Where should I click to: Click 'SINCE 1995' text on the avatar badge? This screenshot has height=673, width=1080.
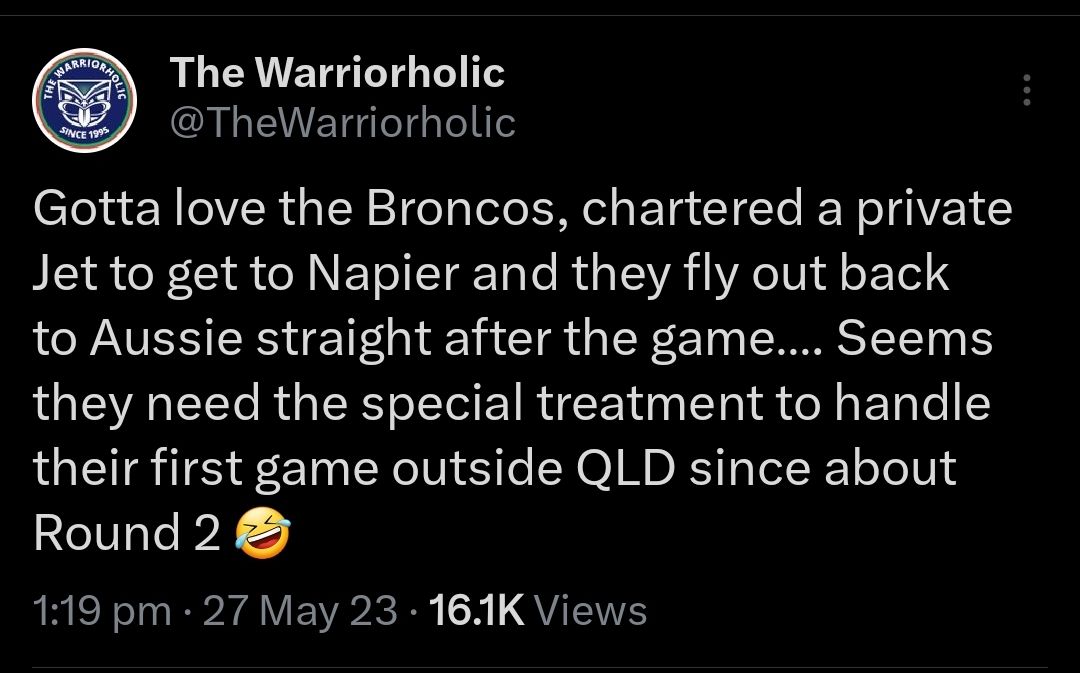point(83,132)
